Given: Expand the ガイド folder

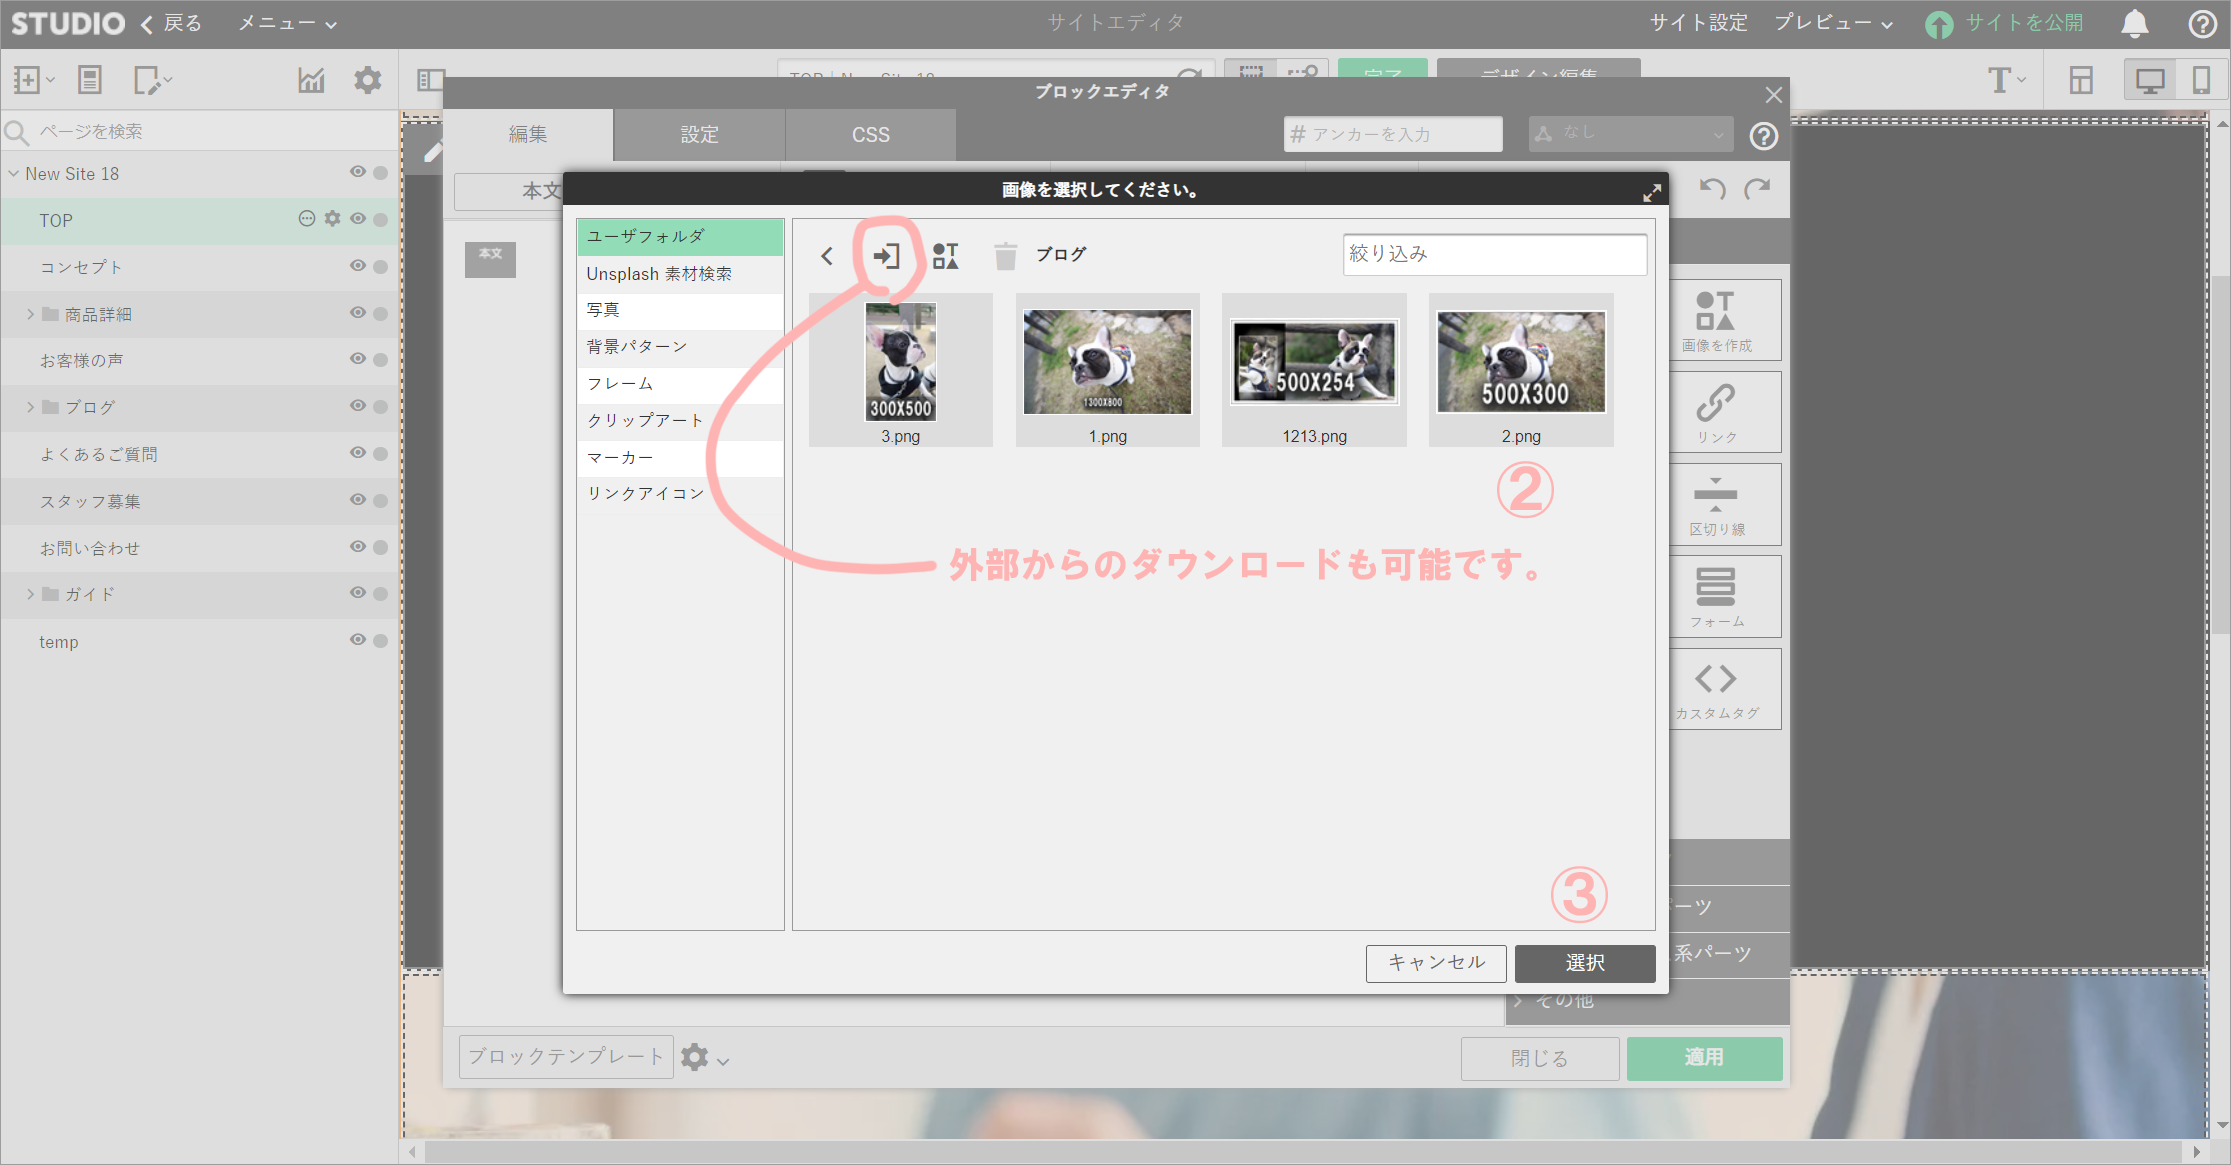Looking at the screenshot, I should coord(30,594).
